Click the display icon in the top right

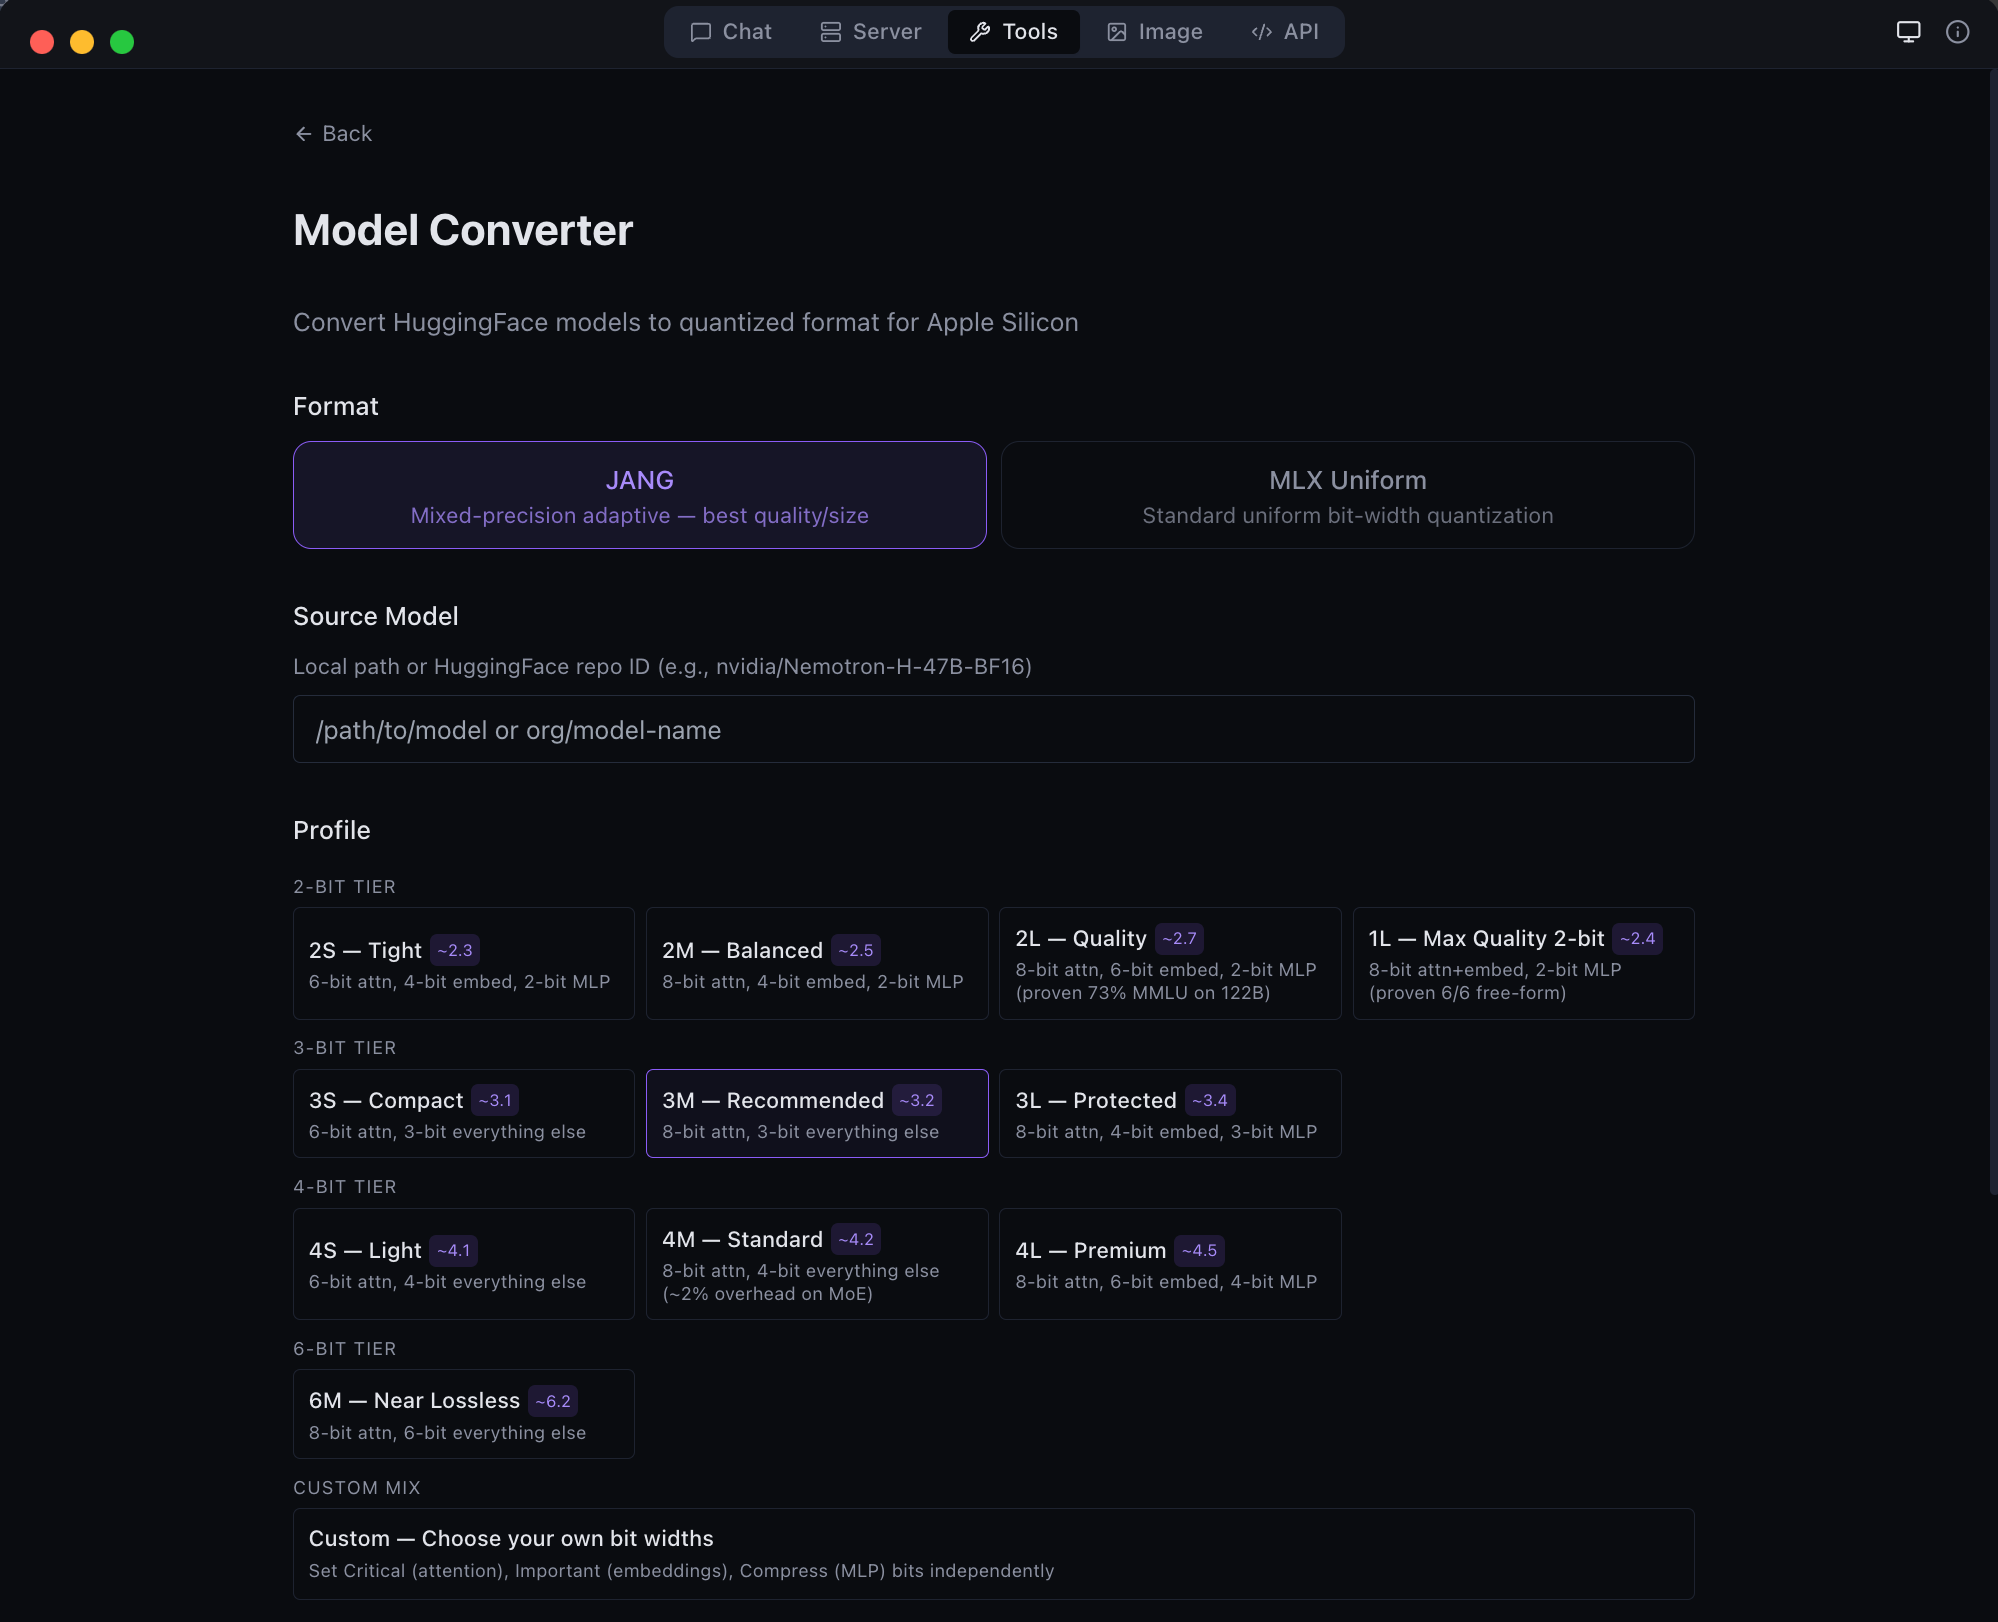(x=1908, y=31)
